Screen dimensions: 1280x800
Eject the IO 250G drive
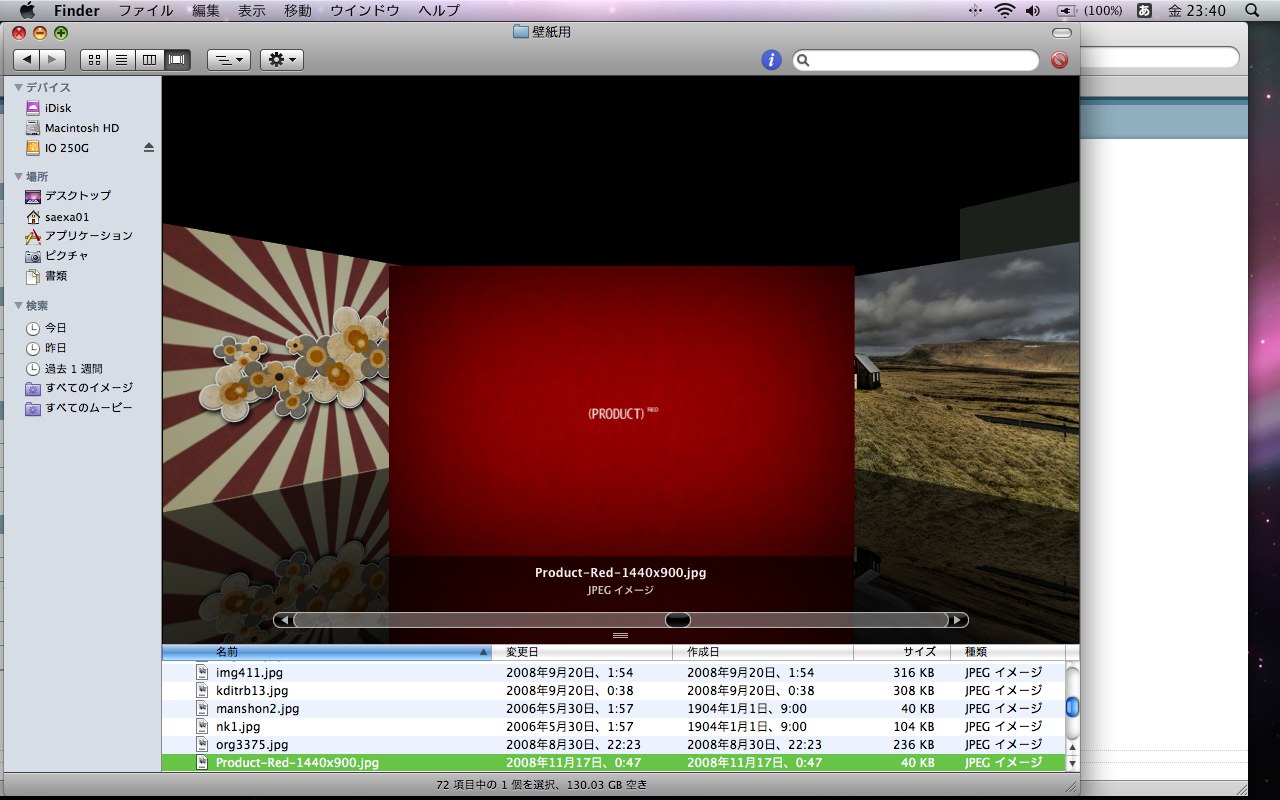click(x=149, y=148)
